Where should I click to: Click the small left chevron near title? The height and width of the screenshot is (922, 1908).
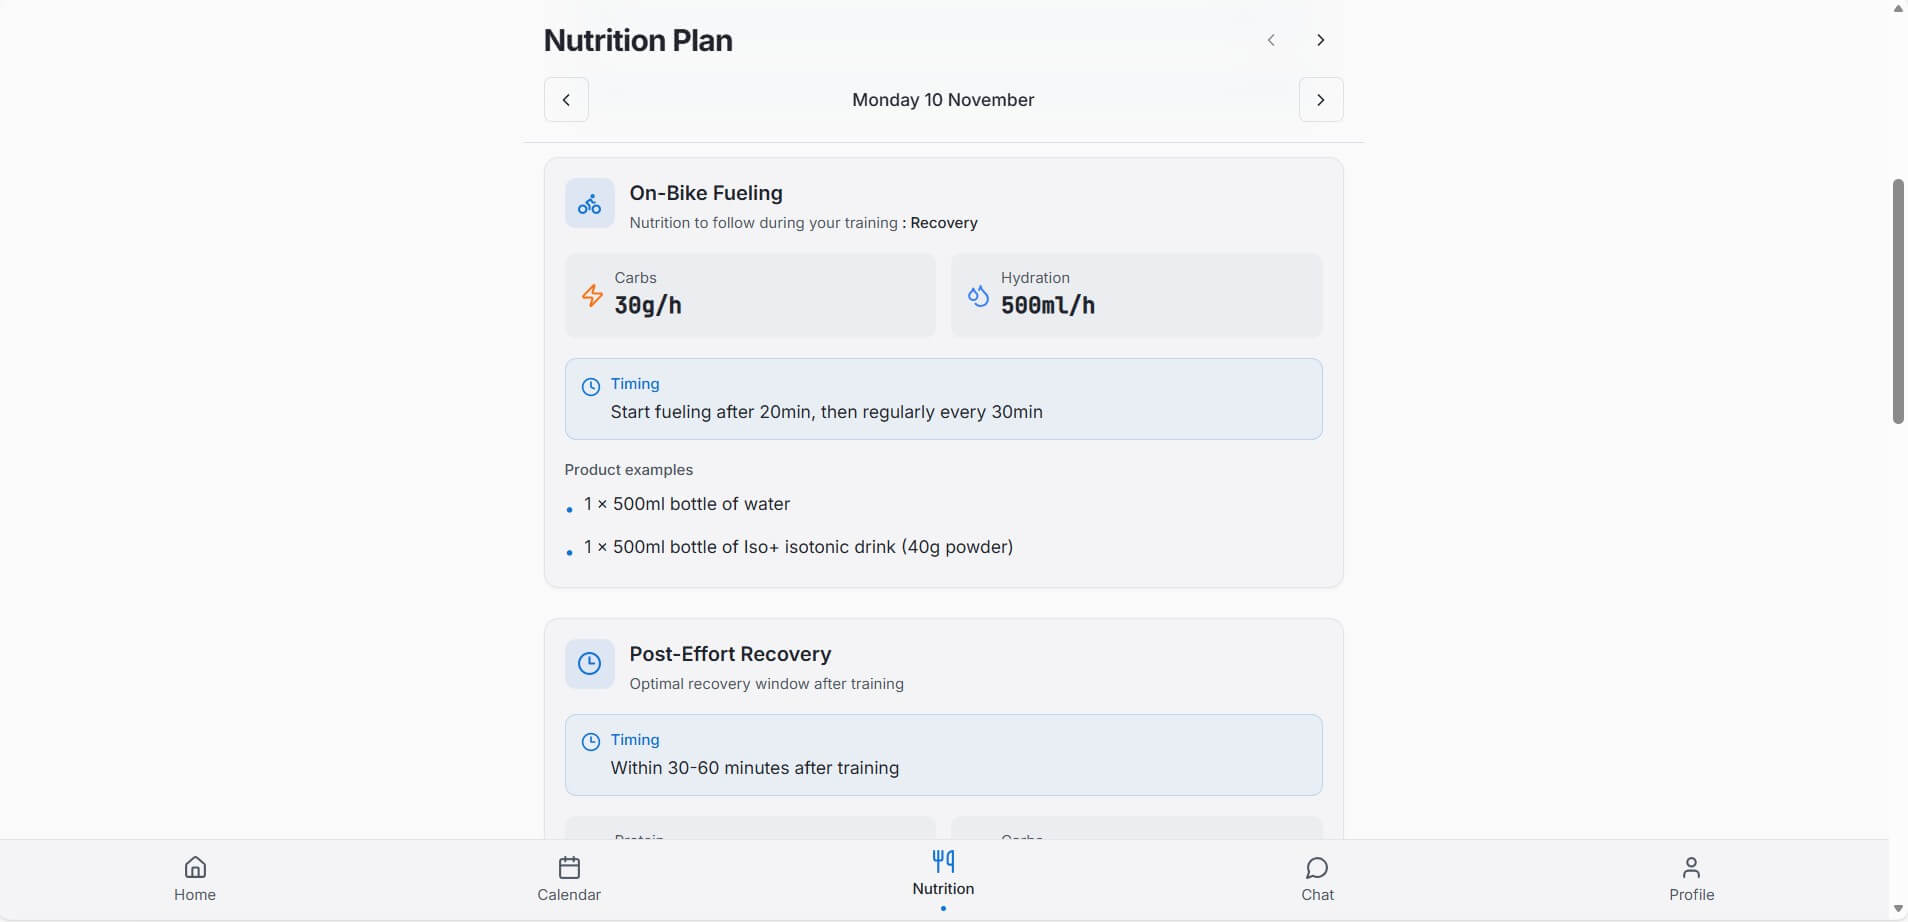(1271, 40)
